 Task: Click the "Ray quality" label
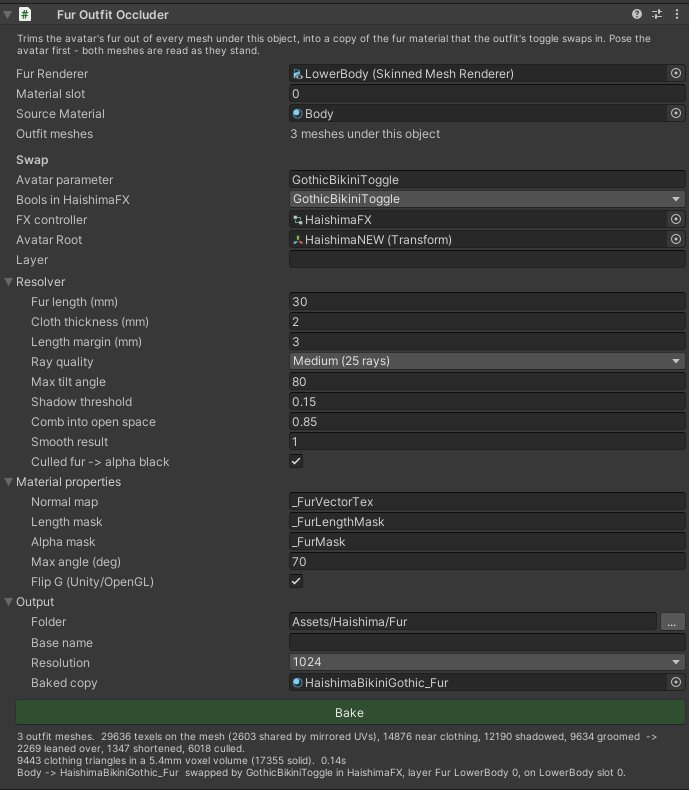[62, 362]
